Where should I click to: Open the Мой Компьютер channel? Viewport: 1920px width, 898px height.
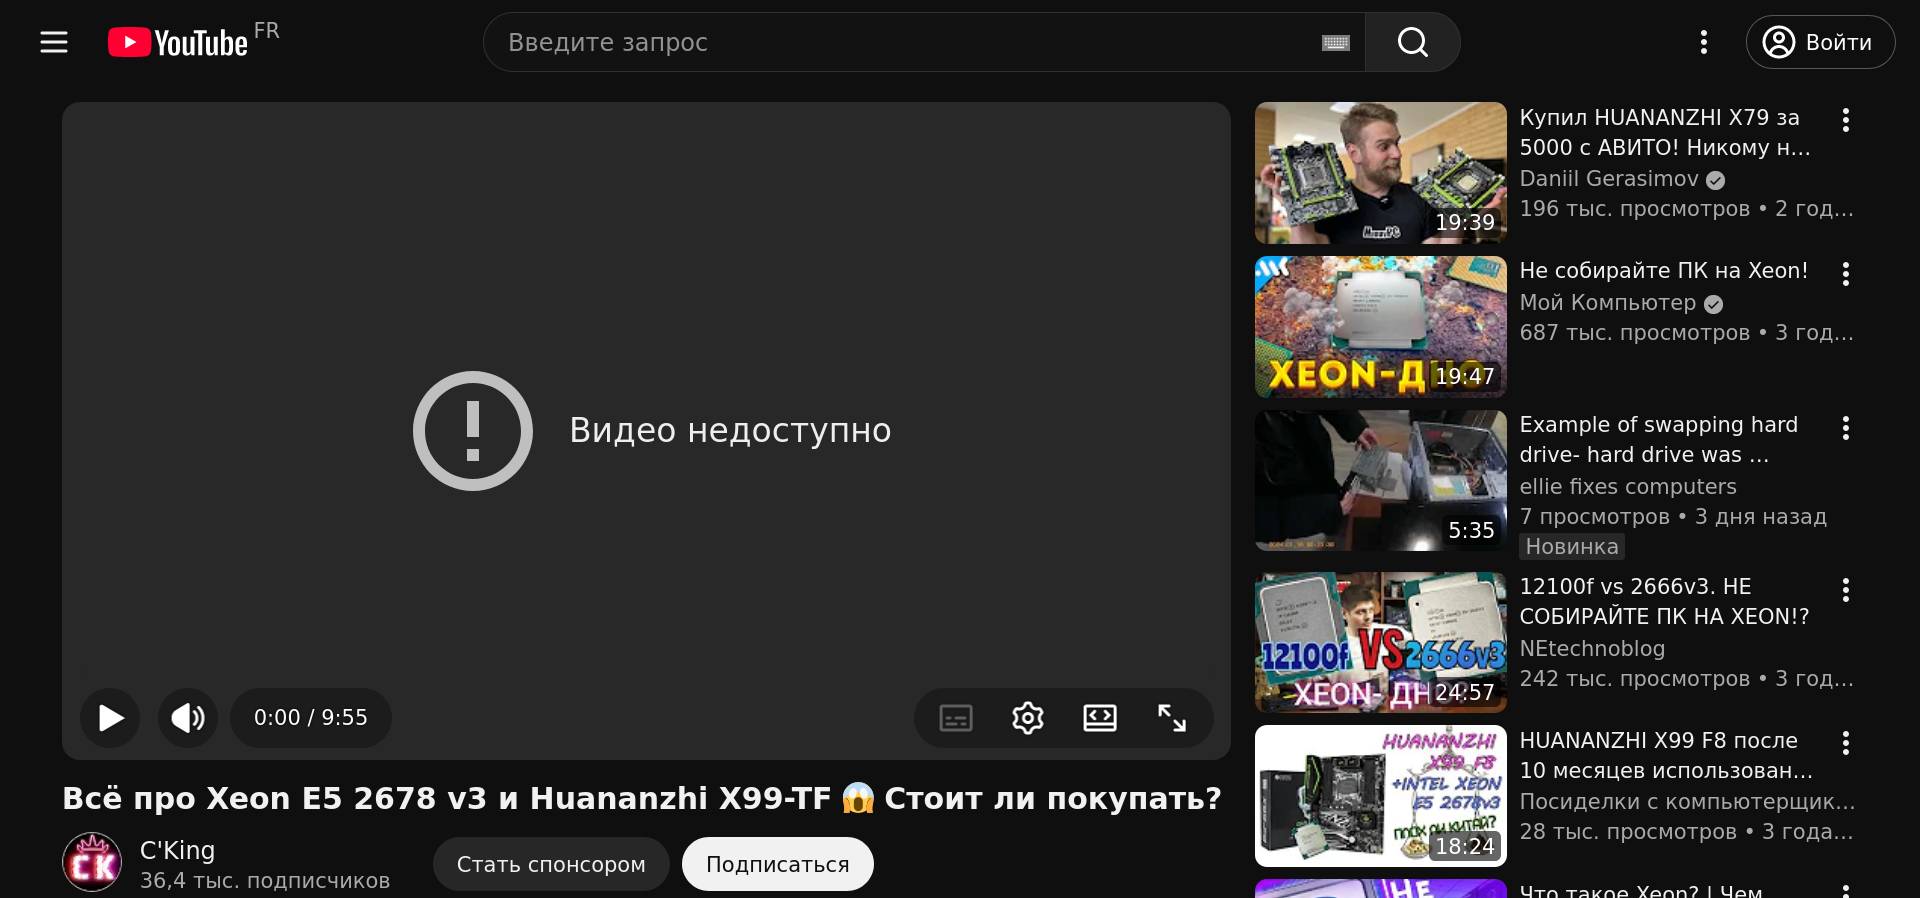pyautogui.click(x=1608, y=303)
